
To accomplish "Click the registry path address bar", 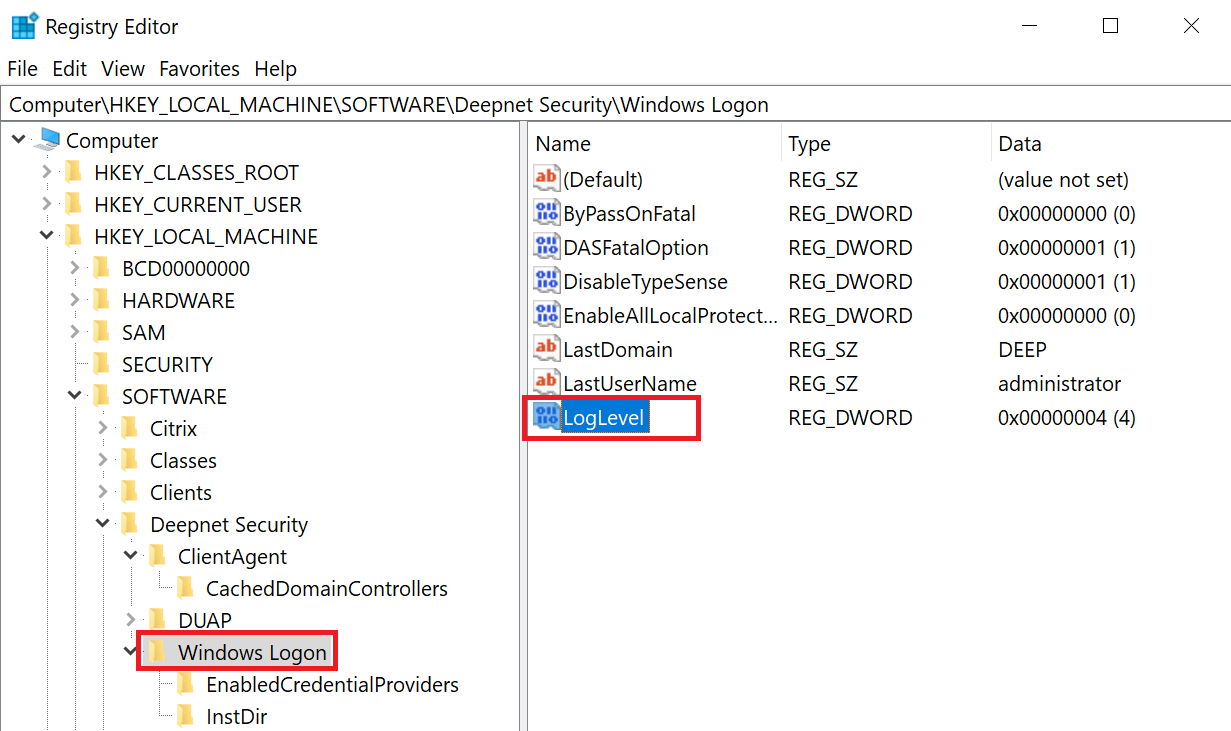I will (600, 105).
